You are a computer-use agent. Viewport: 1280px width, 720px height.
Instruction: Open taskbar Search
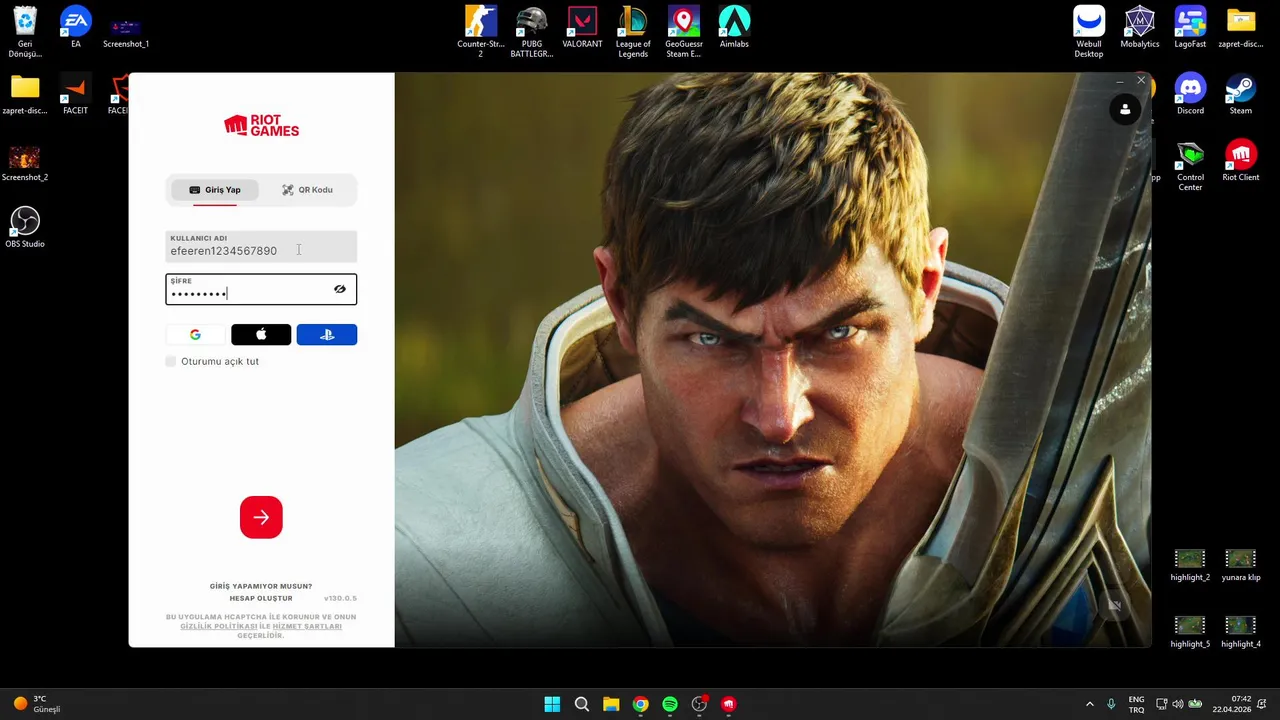click(582, 704)
